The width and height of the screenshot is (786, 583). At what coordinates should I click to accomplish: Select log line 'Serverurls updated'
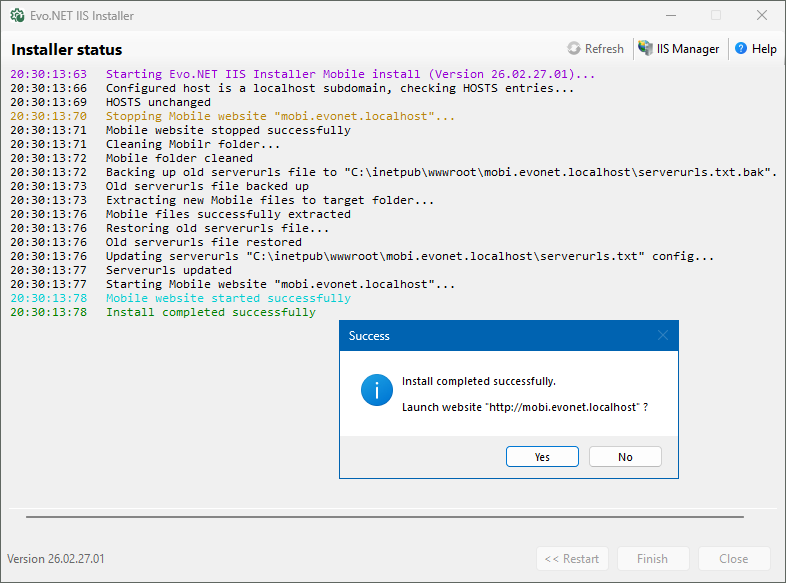coord(168,271)
